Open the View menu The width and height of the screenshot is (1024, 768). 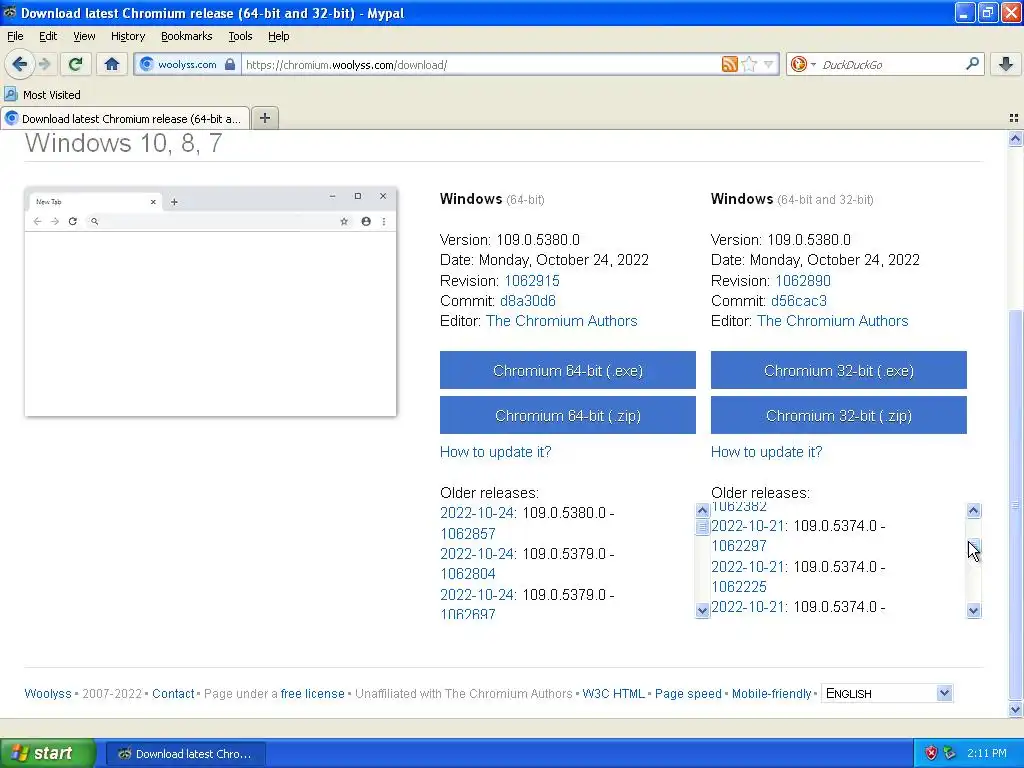[84, 36]
